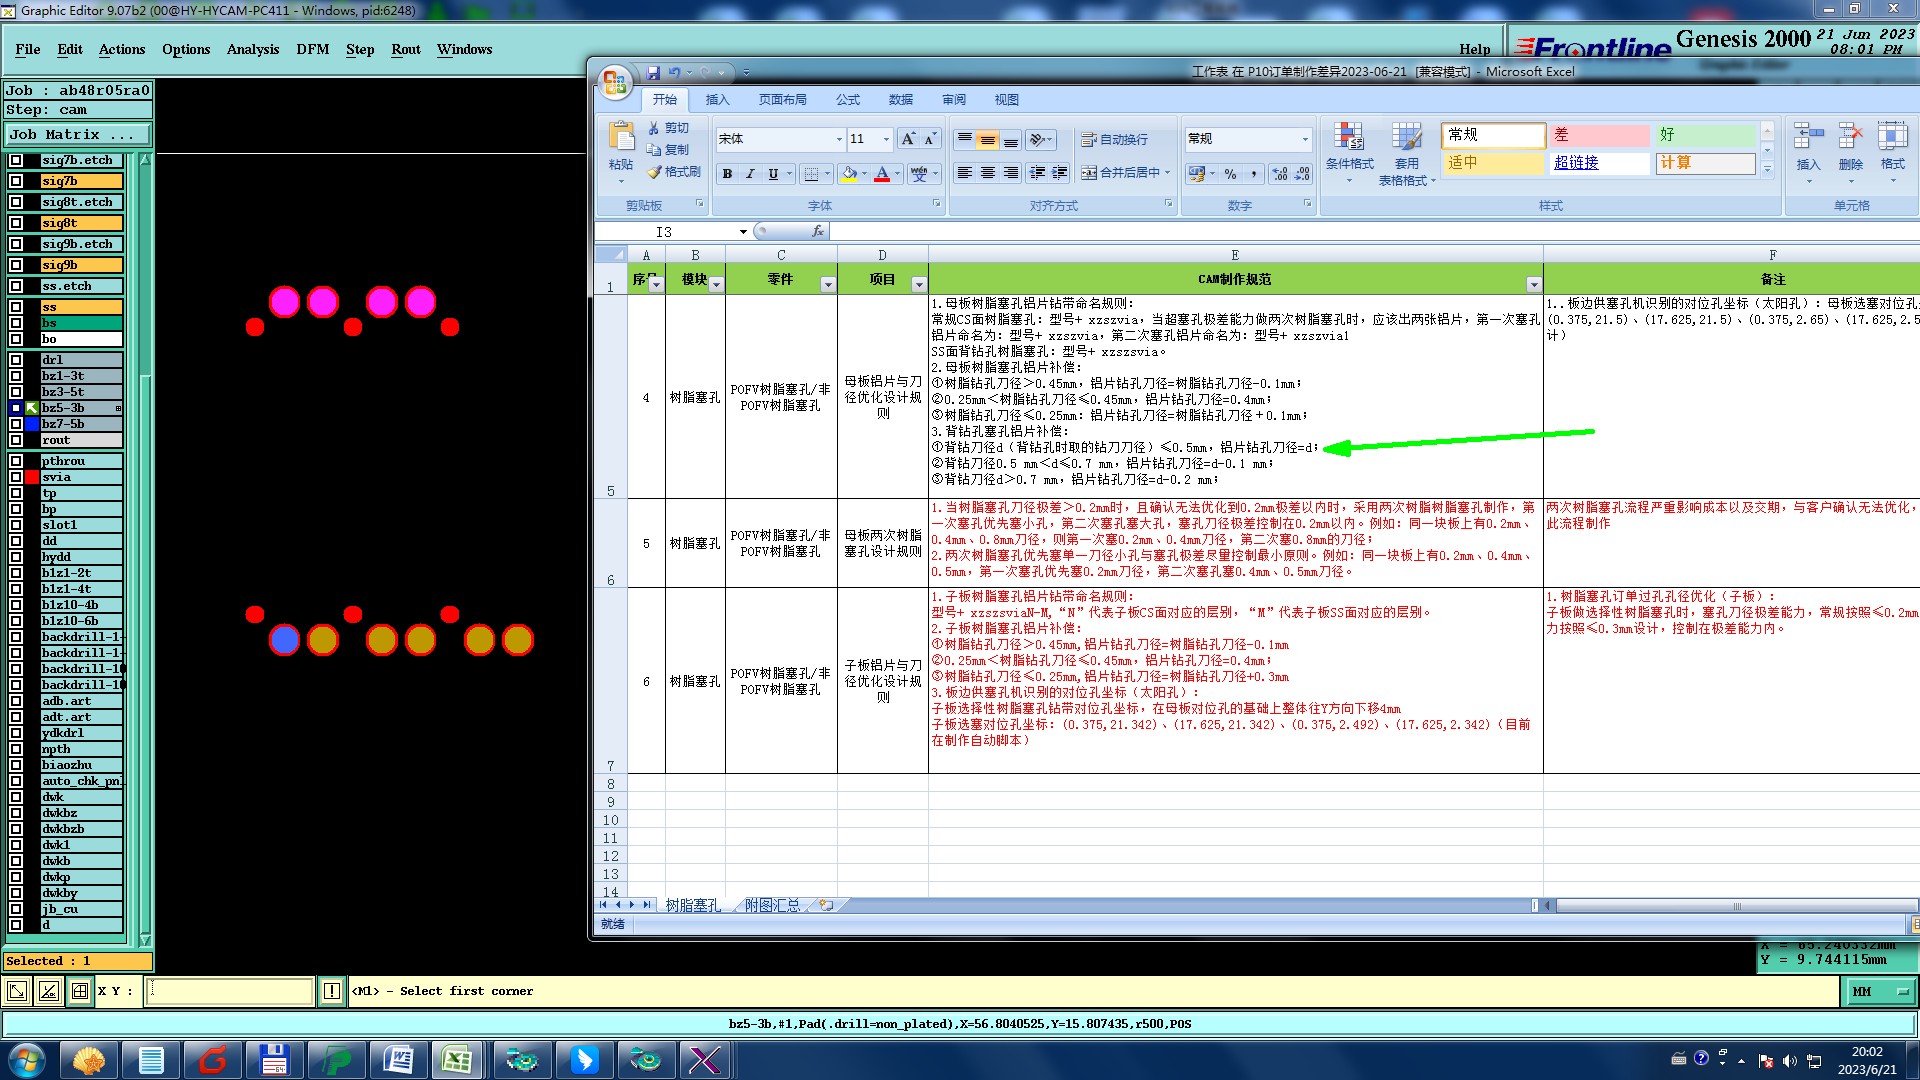Open filter dropdown for column 模块
This screenshot has height=1080, width=1920.
[x=716, y=285]
